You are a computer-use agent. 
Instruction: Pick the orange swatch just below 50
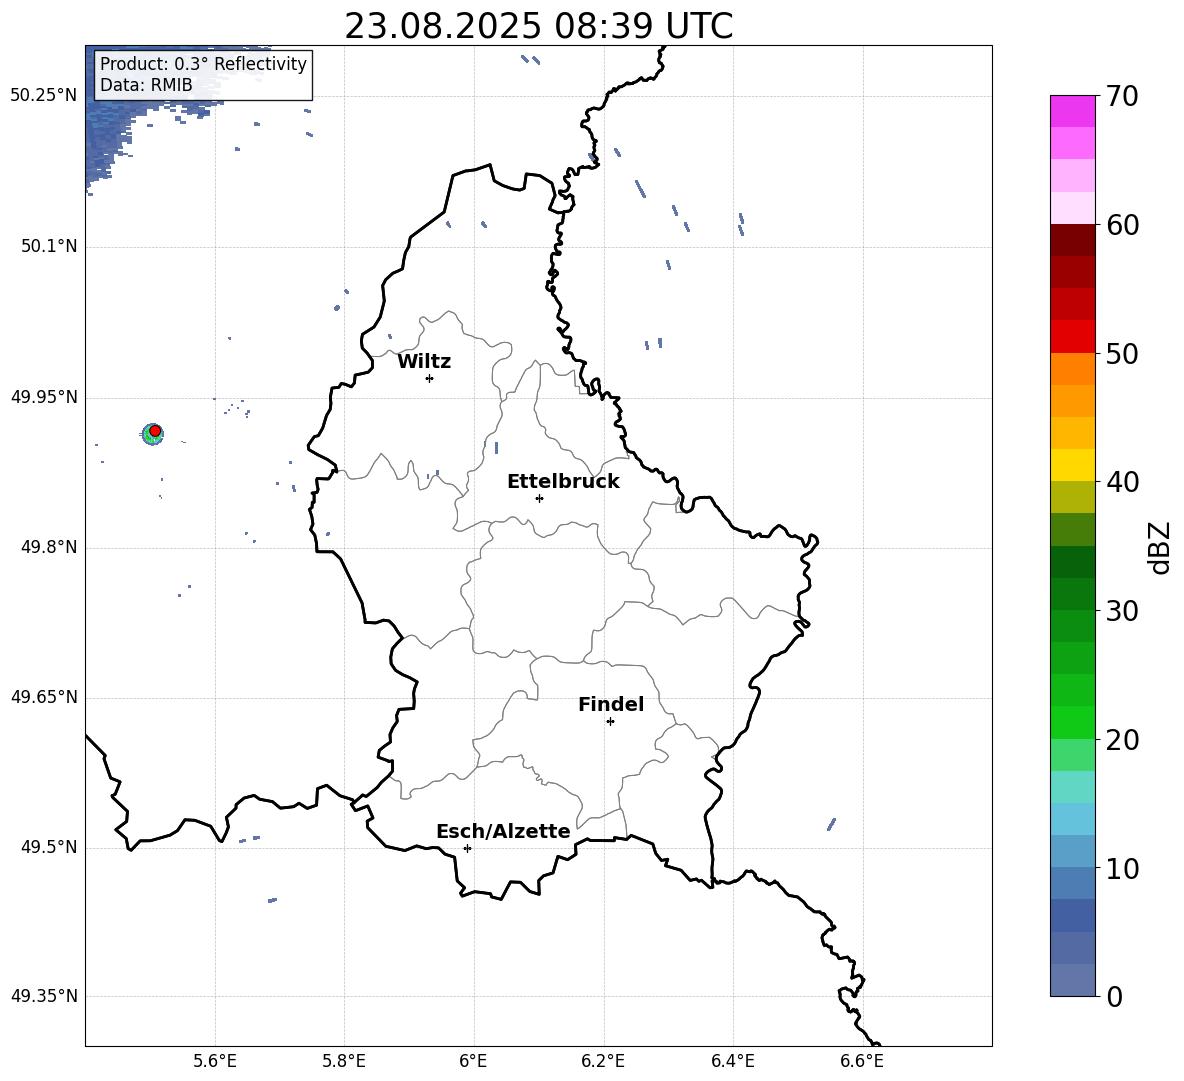(1072, 369)
